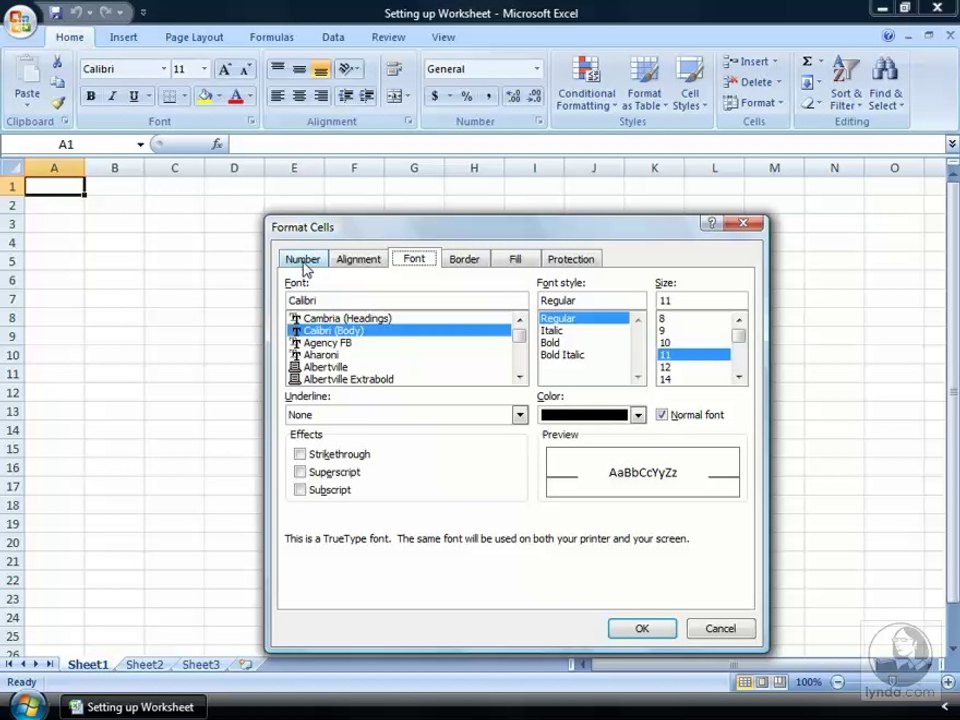Viewport: 960px width, 720px height.
Task: Switch to the Fill tab in dialog
Action: point(515,259)
